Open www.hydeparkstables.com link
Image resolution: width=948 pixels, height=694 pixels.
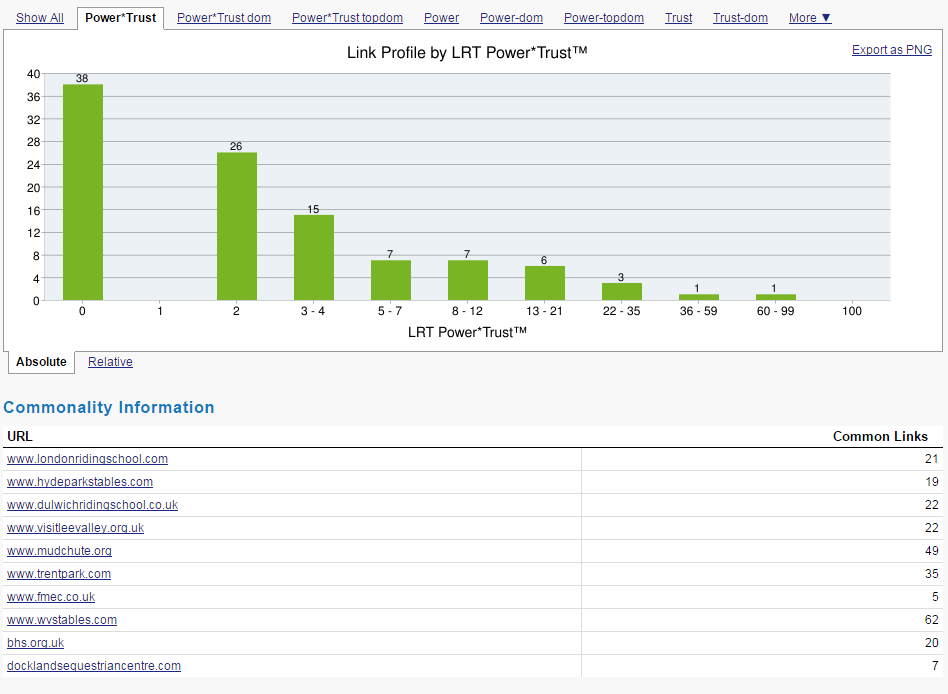click(x=80, y=482)
